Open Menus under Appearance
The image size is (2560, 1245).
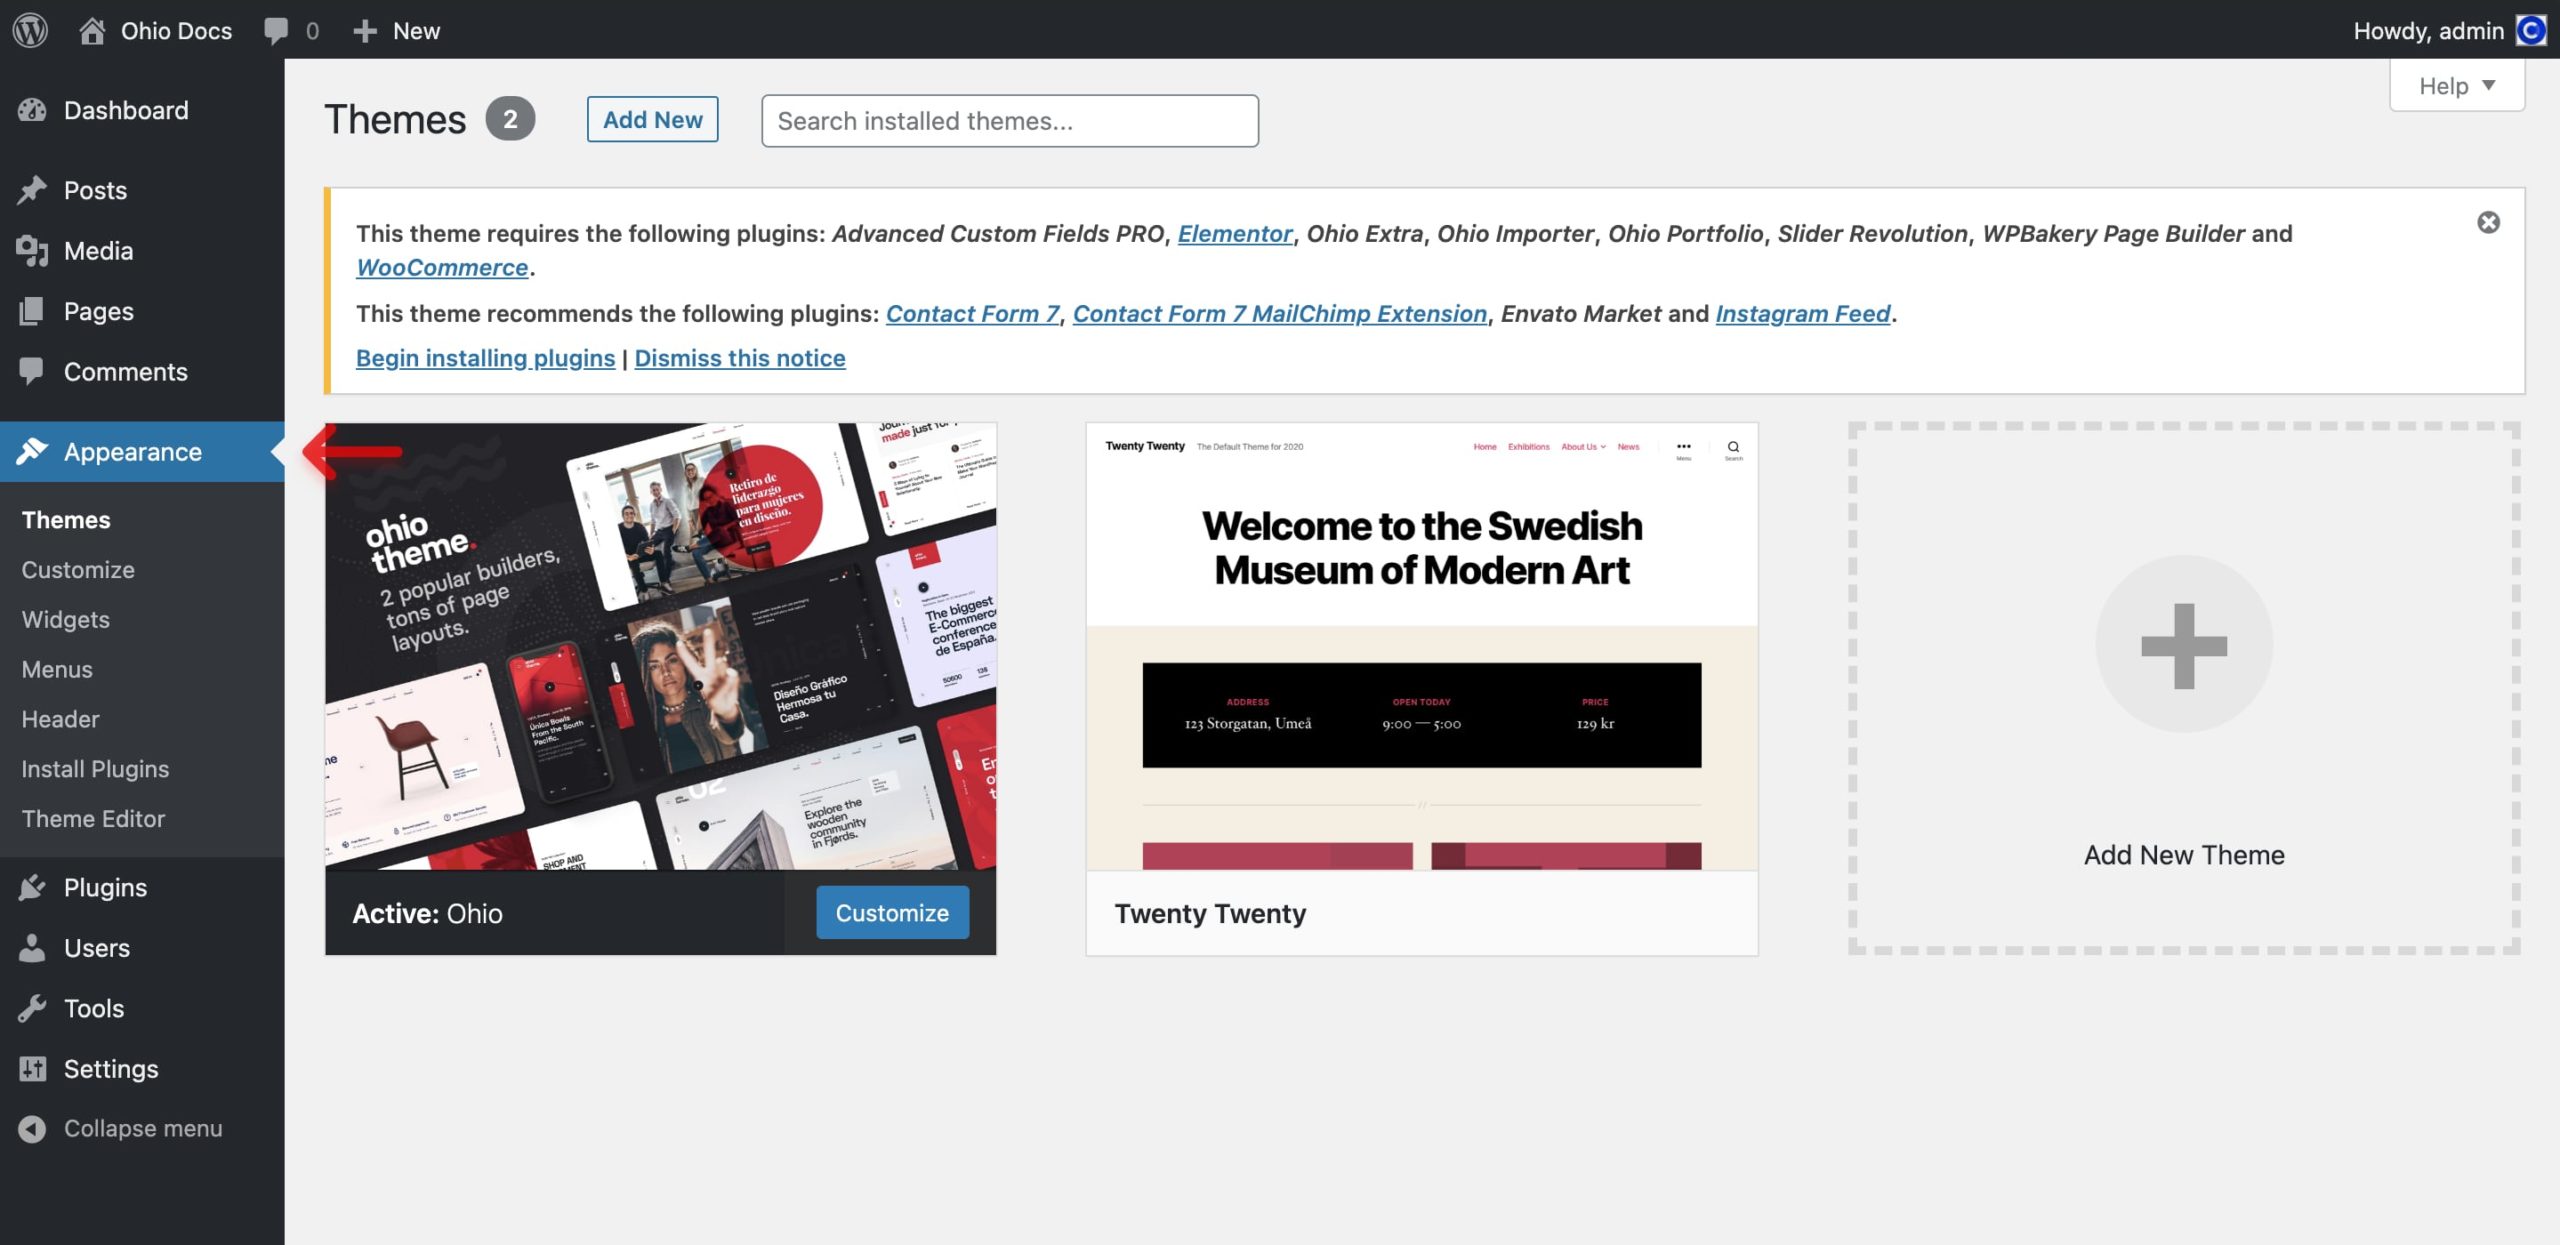[x=57, y=669]
